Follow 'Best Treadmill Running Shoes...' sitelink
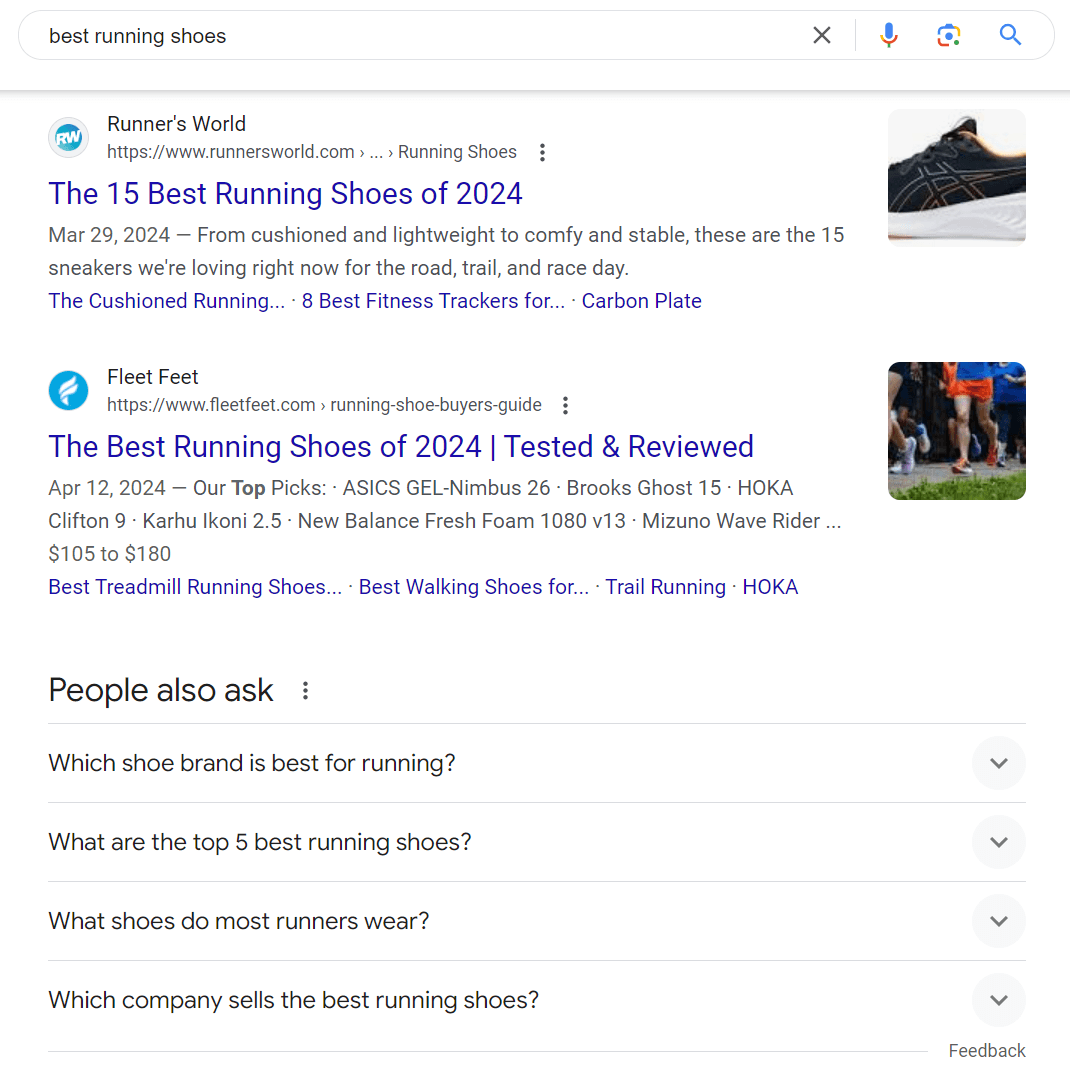The height and width of the screenshot is (1080, 1070). (x=195, y=587)
